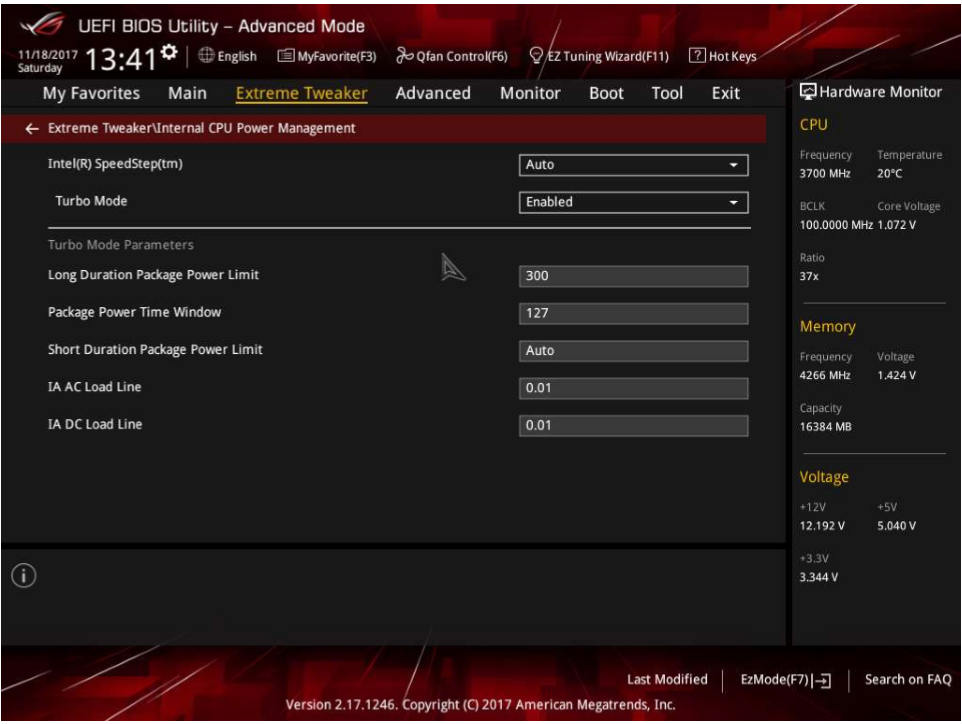Click the memory voltage 1.424 V value
This screenshot has height=724, width=962.
(896, 375)
